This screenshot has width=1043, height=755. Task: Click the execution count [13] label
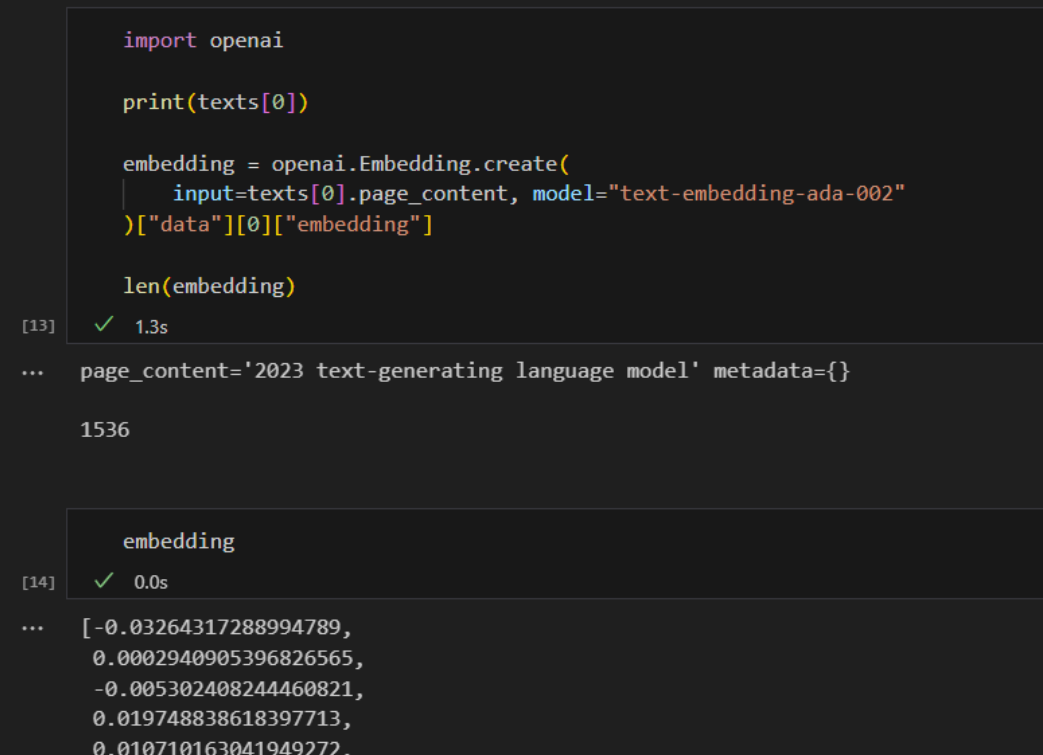click(x=38, y=325)
